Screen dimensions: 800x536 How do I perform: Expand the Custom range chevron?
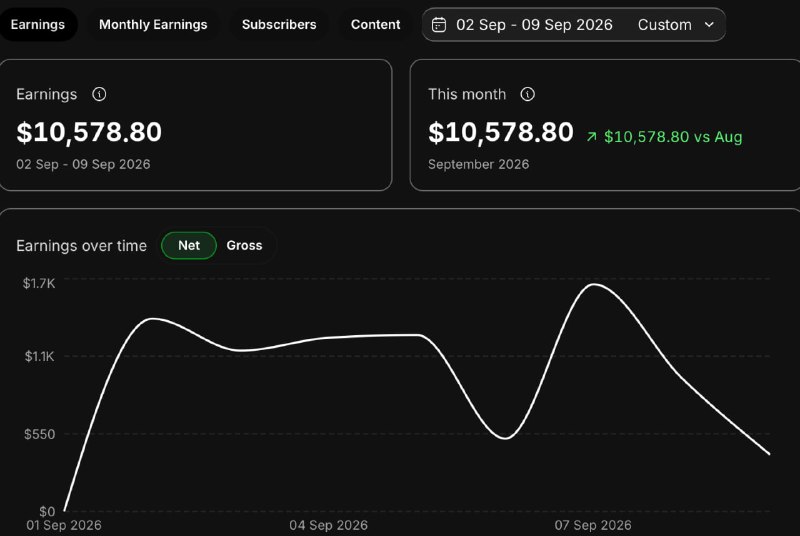[709, 24]
